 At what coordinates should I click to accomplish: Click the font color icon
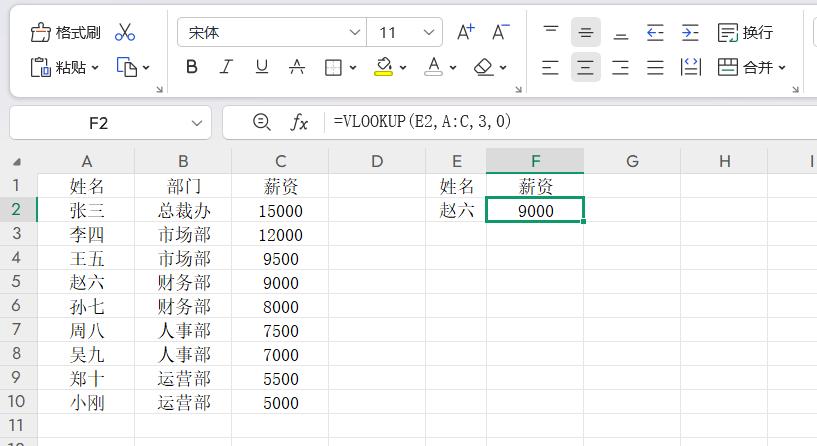[433, 67]
